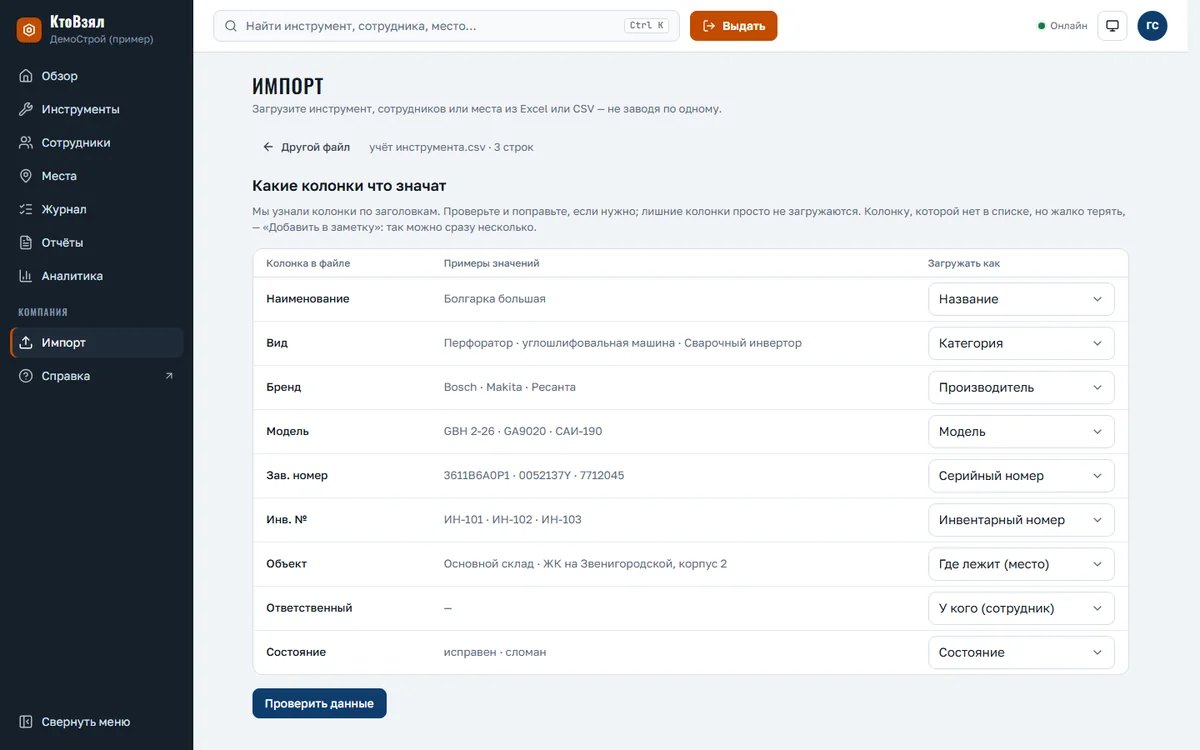Screen dimensions: 1200x750
Task: Click the КтоВзял orange logo icon
Action: [x=29, y=30]
